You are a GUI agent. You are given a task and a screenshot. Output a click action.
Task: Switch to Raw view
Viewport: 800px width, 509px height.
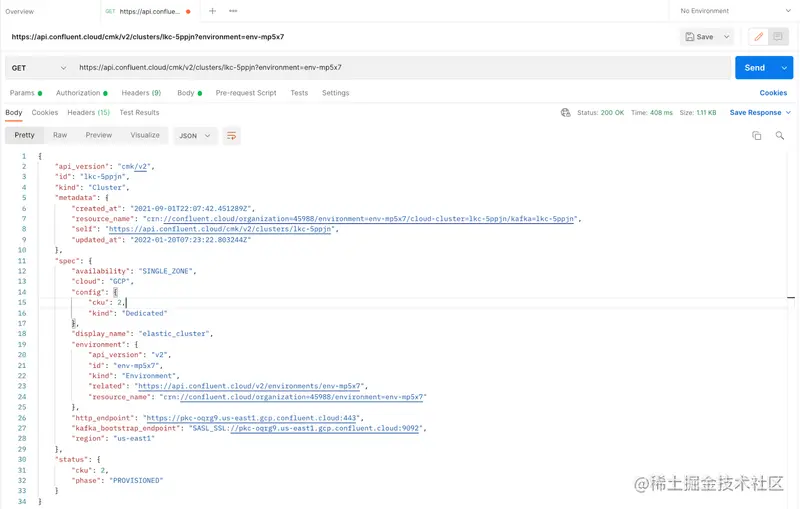[60, 135]
